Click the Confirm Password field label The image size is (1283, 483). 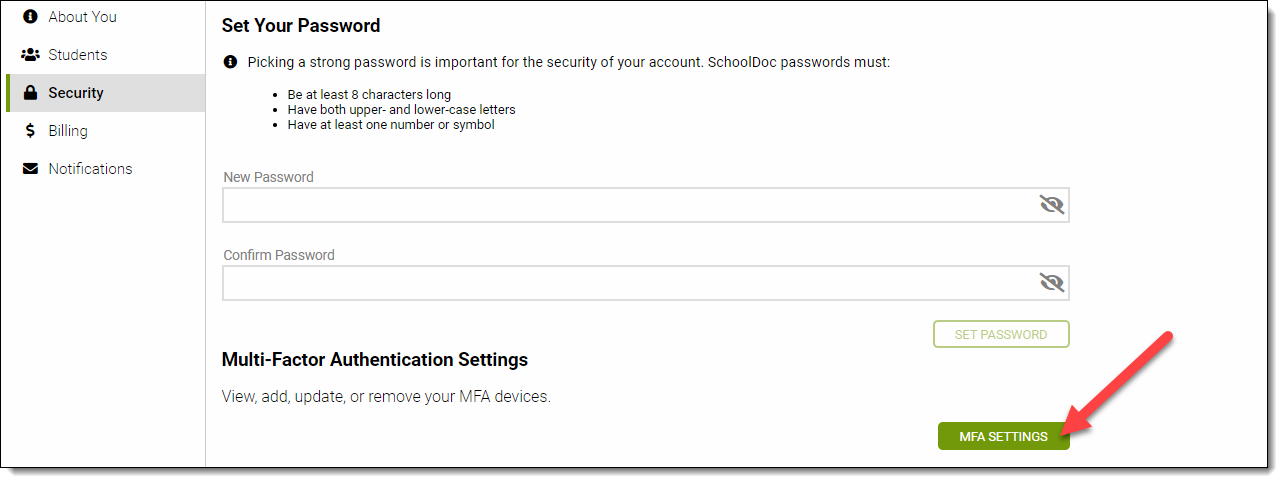click(279, 255)
